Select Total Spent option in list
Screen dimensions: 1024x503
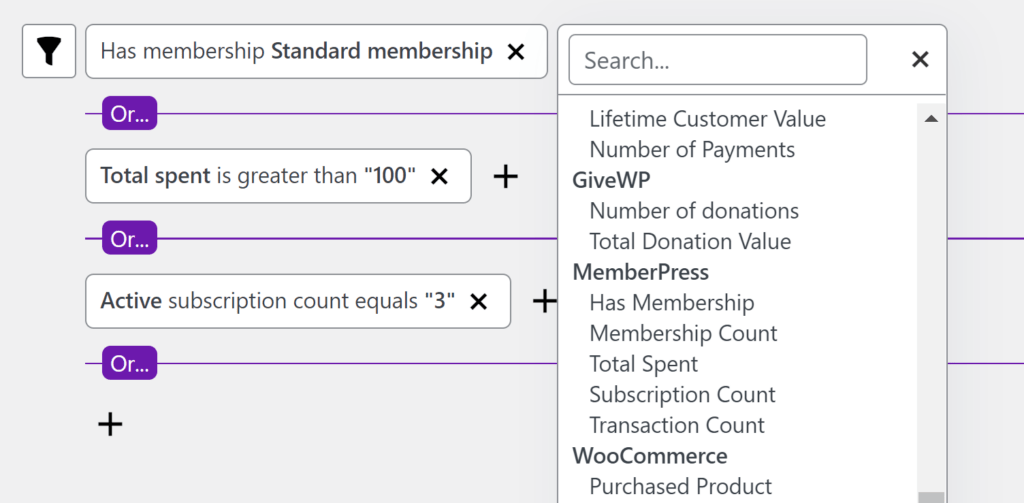(x=644, y=364)
